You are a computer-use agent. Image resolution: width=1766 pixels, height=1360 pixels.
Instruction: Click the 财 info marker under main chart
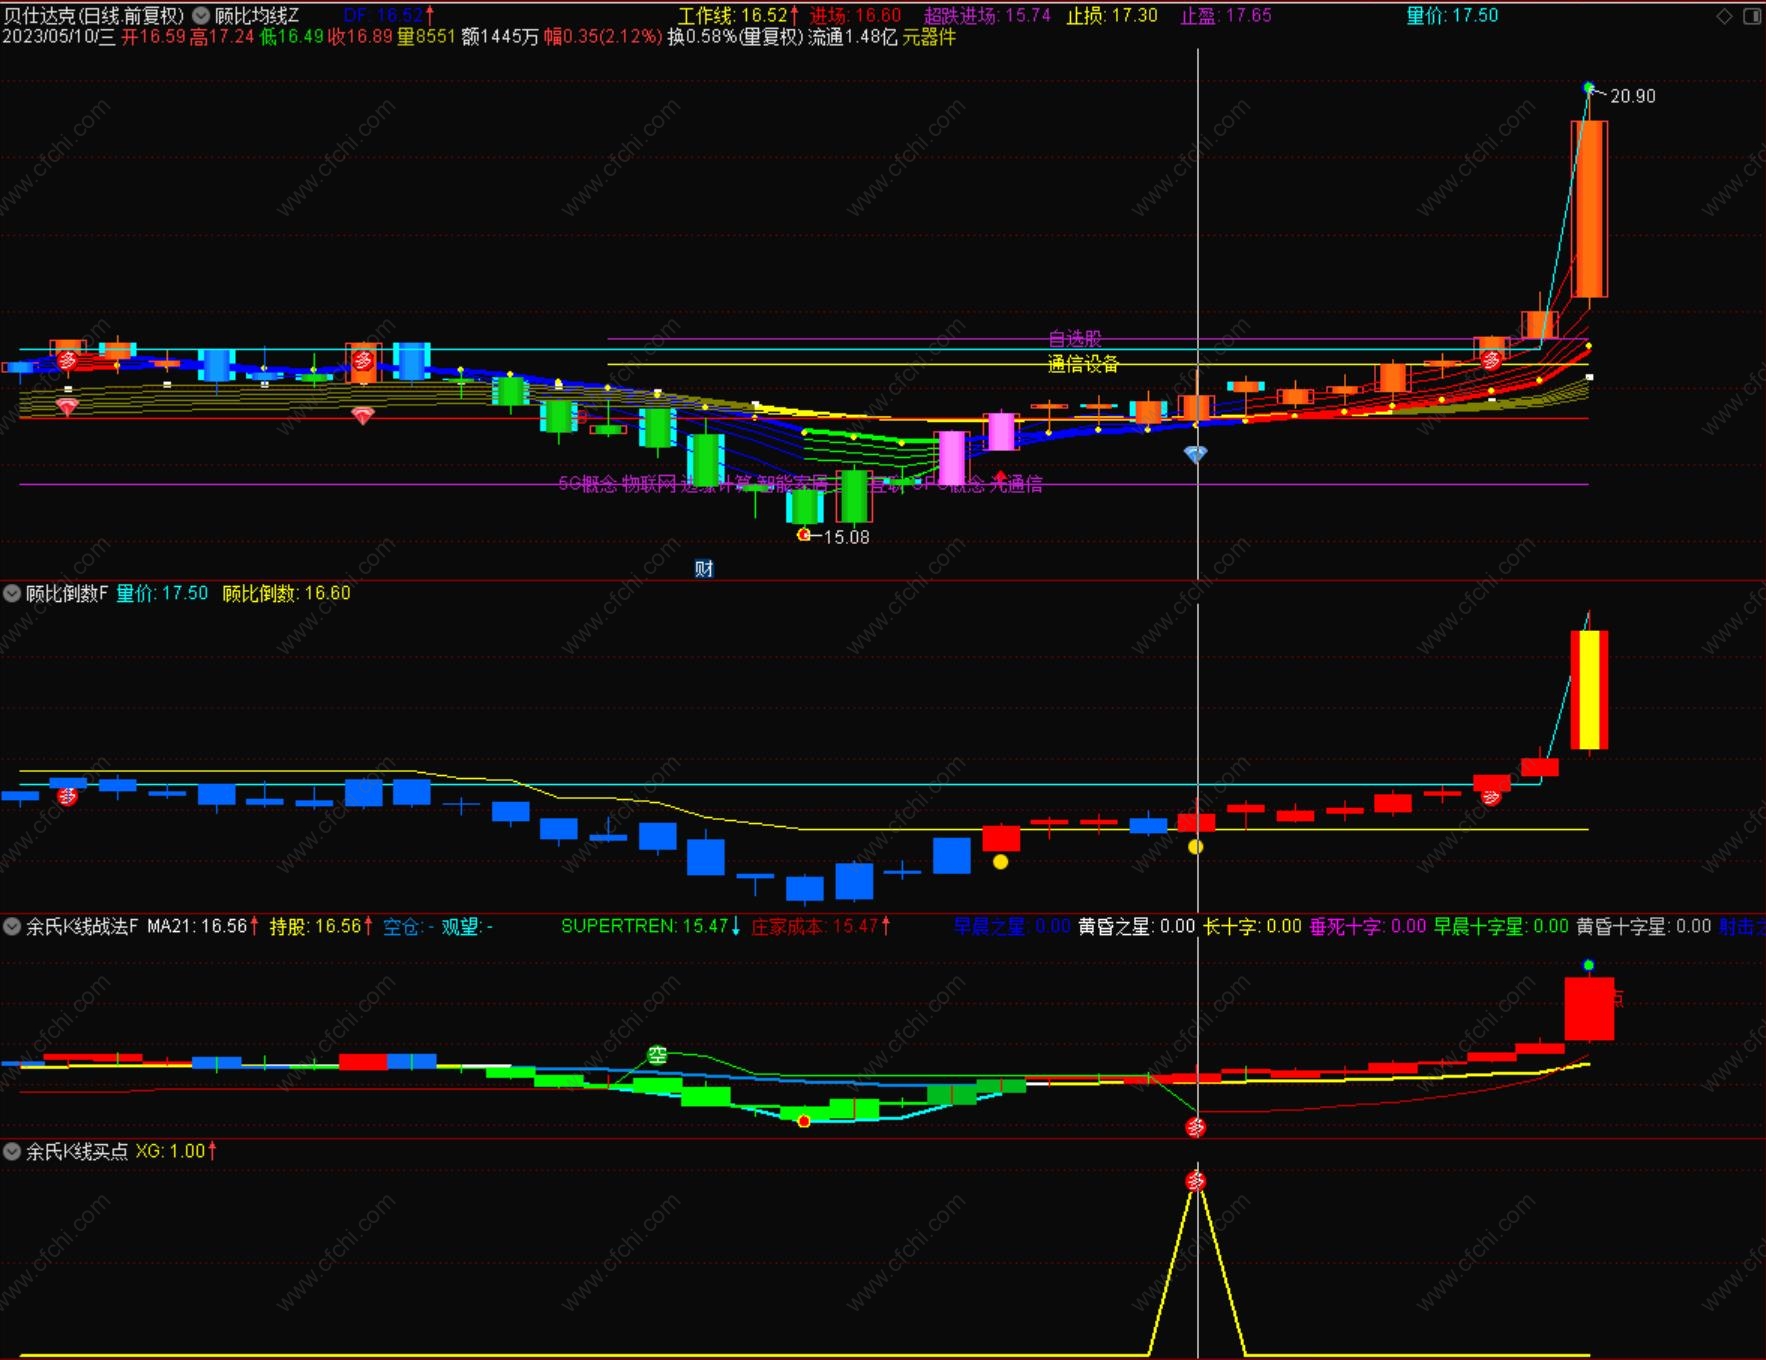(704, 569)
